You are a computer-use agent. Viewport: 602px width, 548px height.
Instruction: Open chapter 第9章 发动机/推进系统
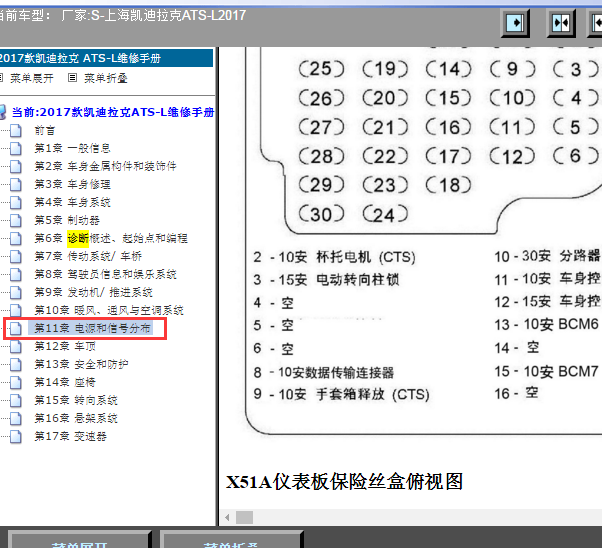tap(94, 292)
